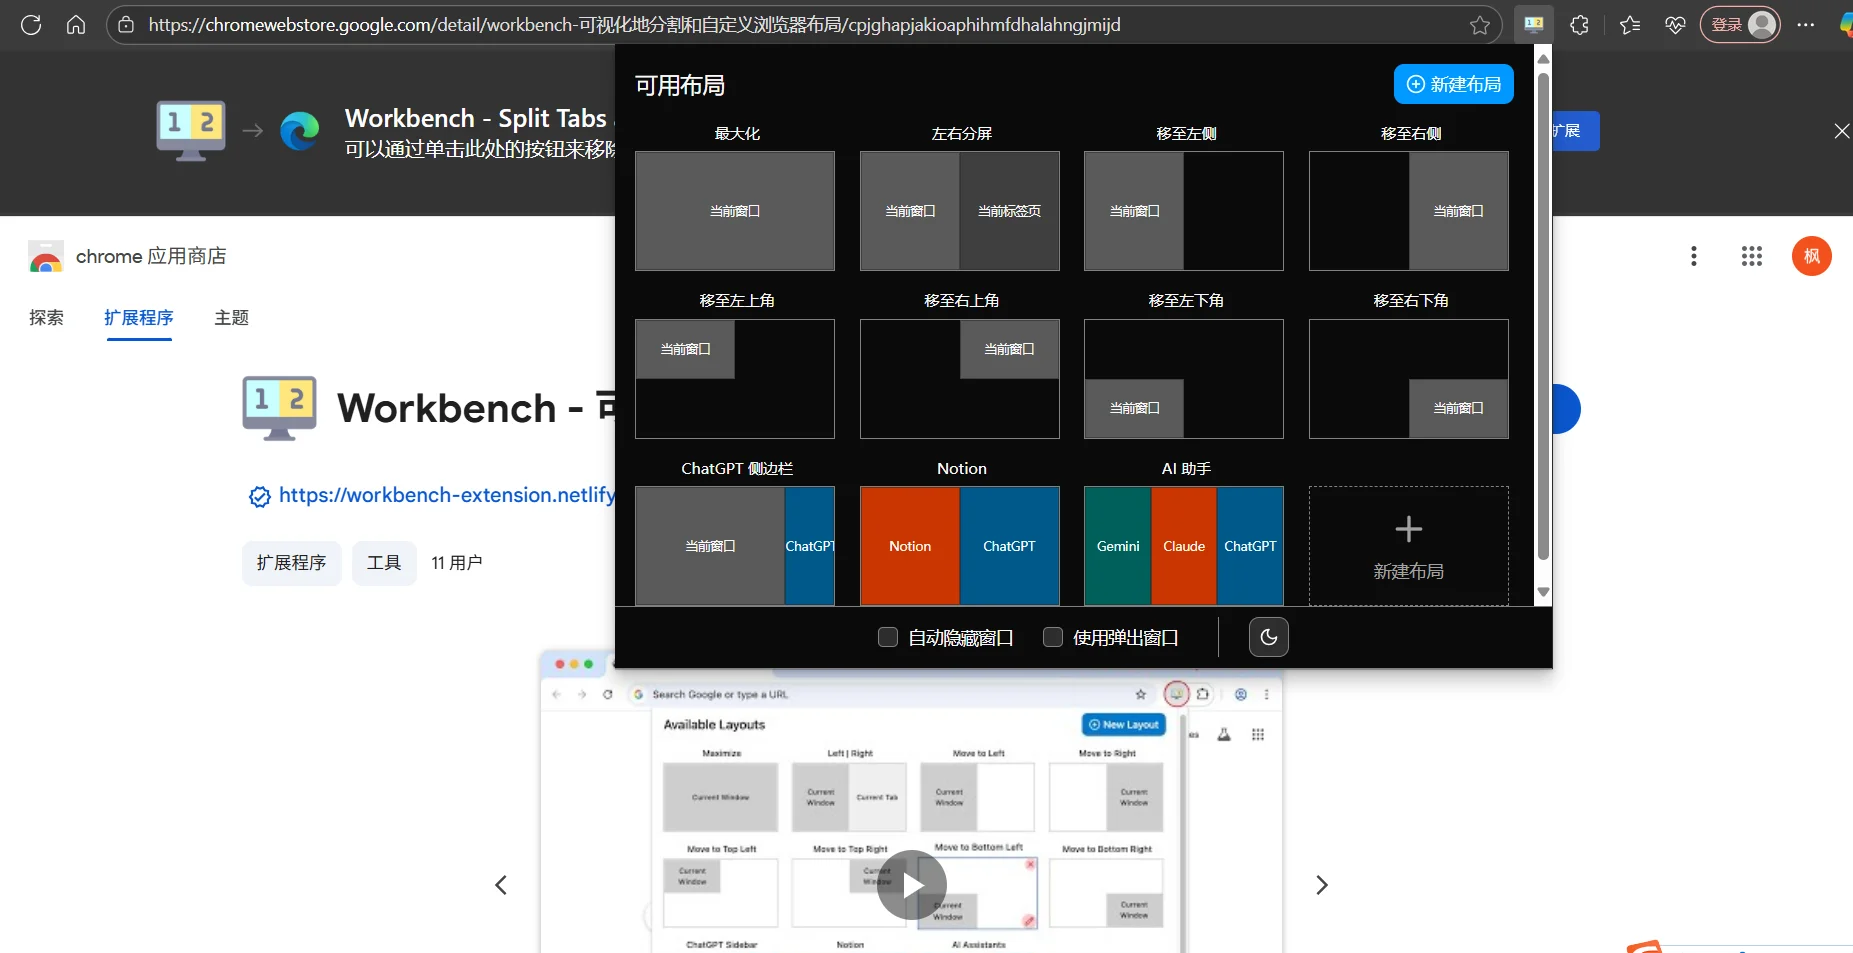Click the 新建布局 button

pos(1453,84)
